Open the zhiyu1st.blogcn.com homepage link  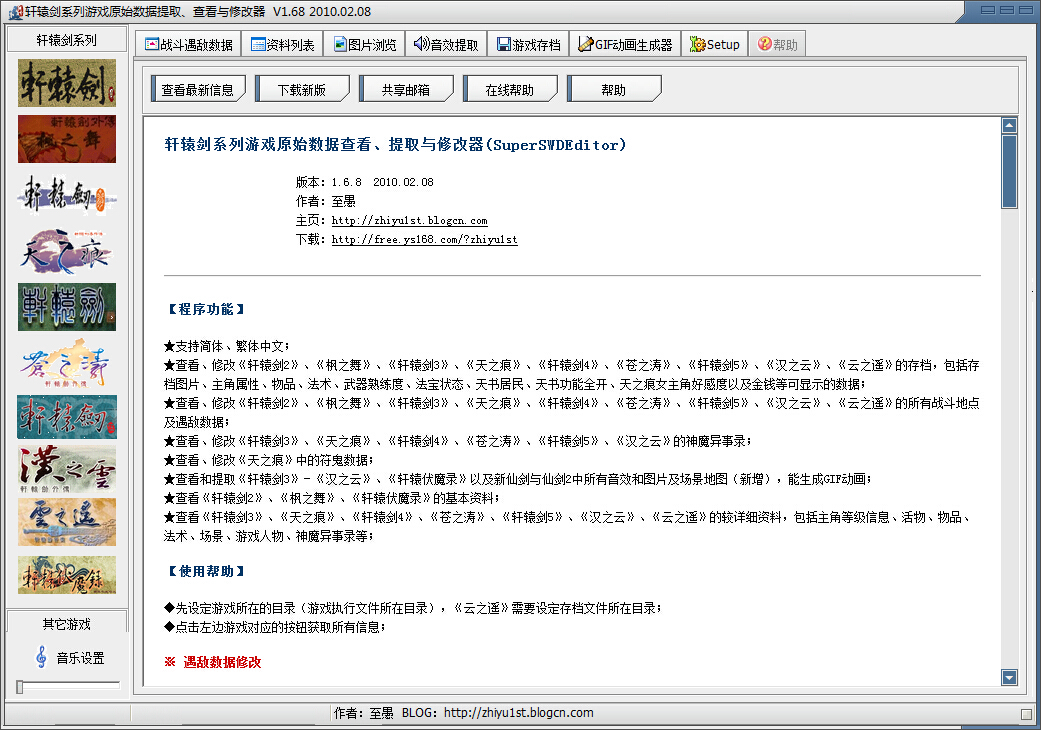pyautogui.click(x=410, y=220)
